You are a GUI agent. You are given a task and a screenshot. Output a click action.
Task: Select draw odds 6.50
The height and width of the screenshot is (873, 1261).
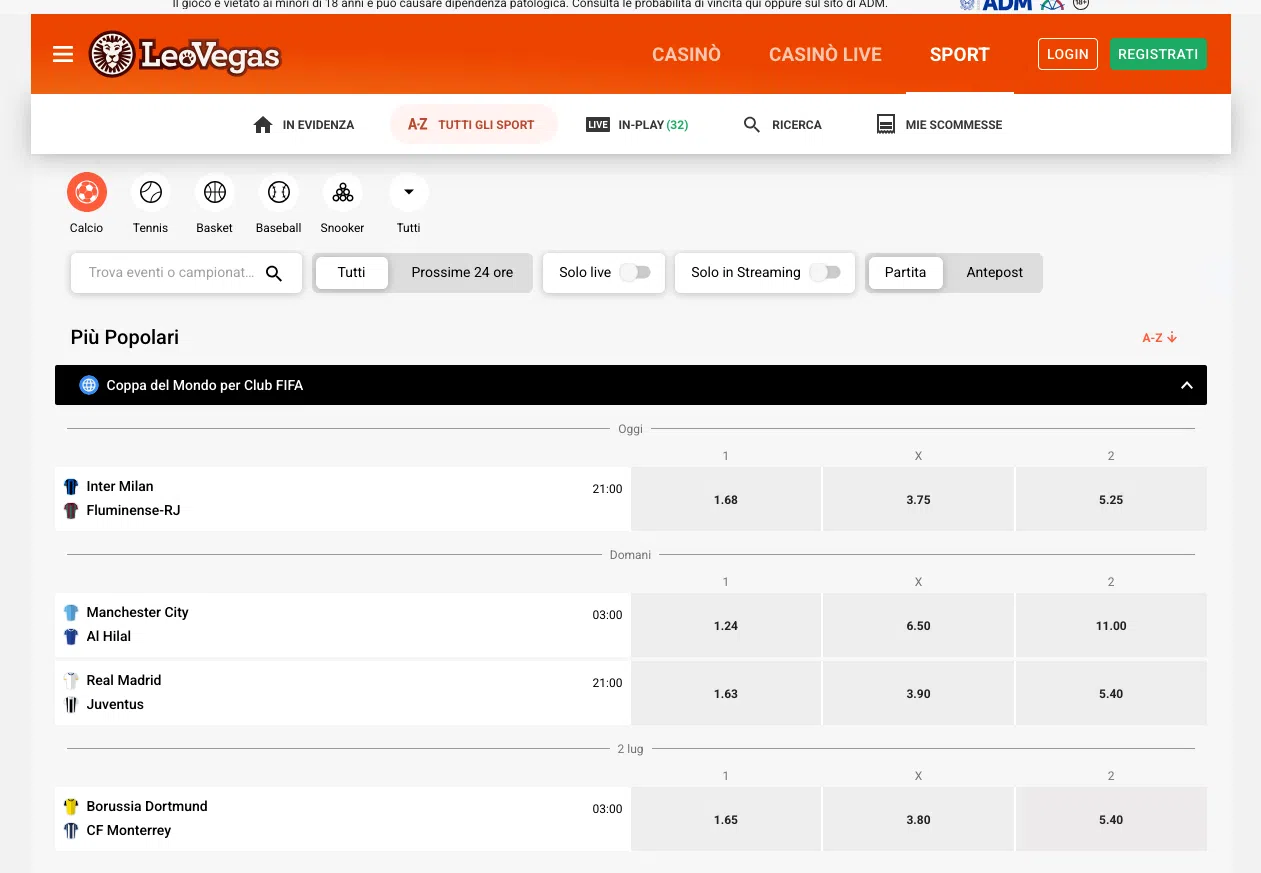point(918,626)
